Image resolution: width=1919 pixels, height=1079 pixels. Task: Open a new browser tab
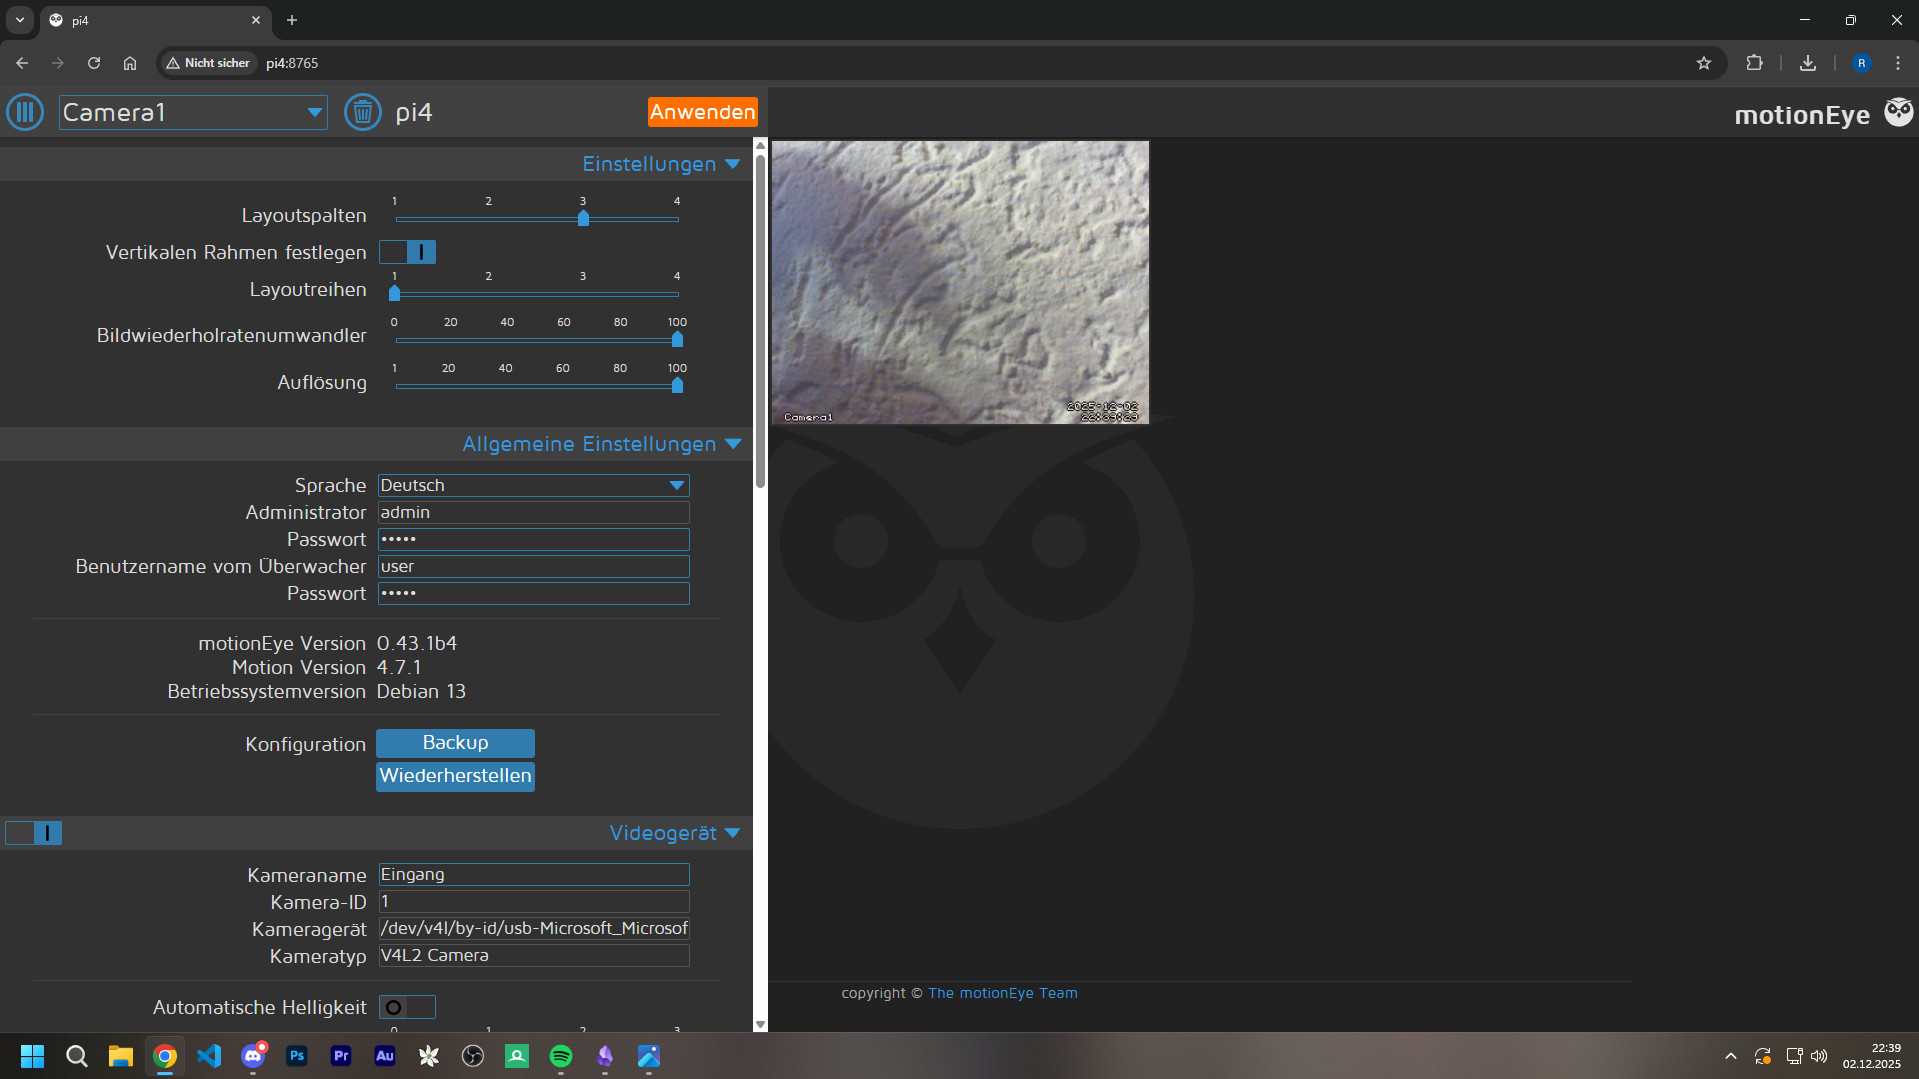(x=292, y=20)
